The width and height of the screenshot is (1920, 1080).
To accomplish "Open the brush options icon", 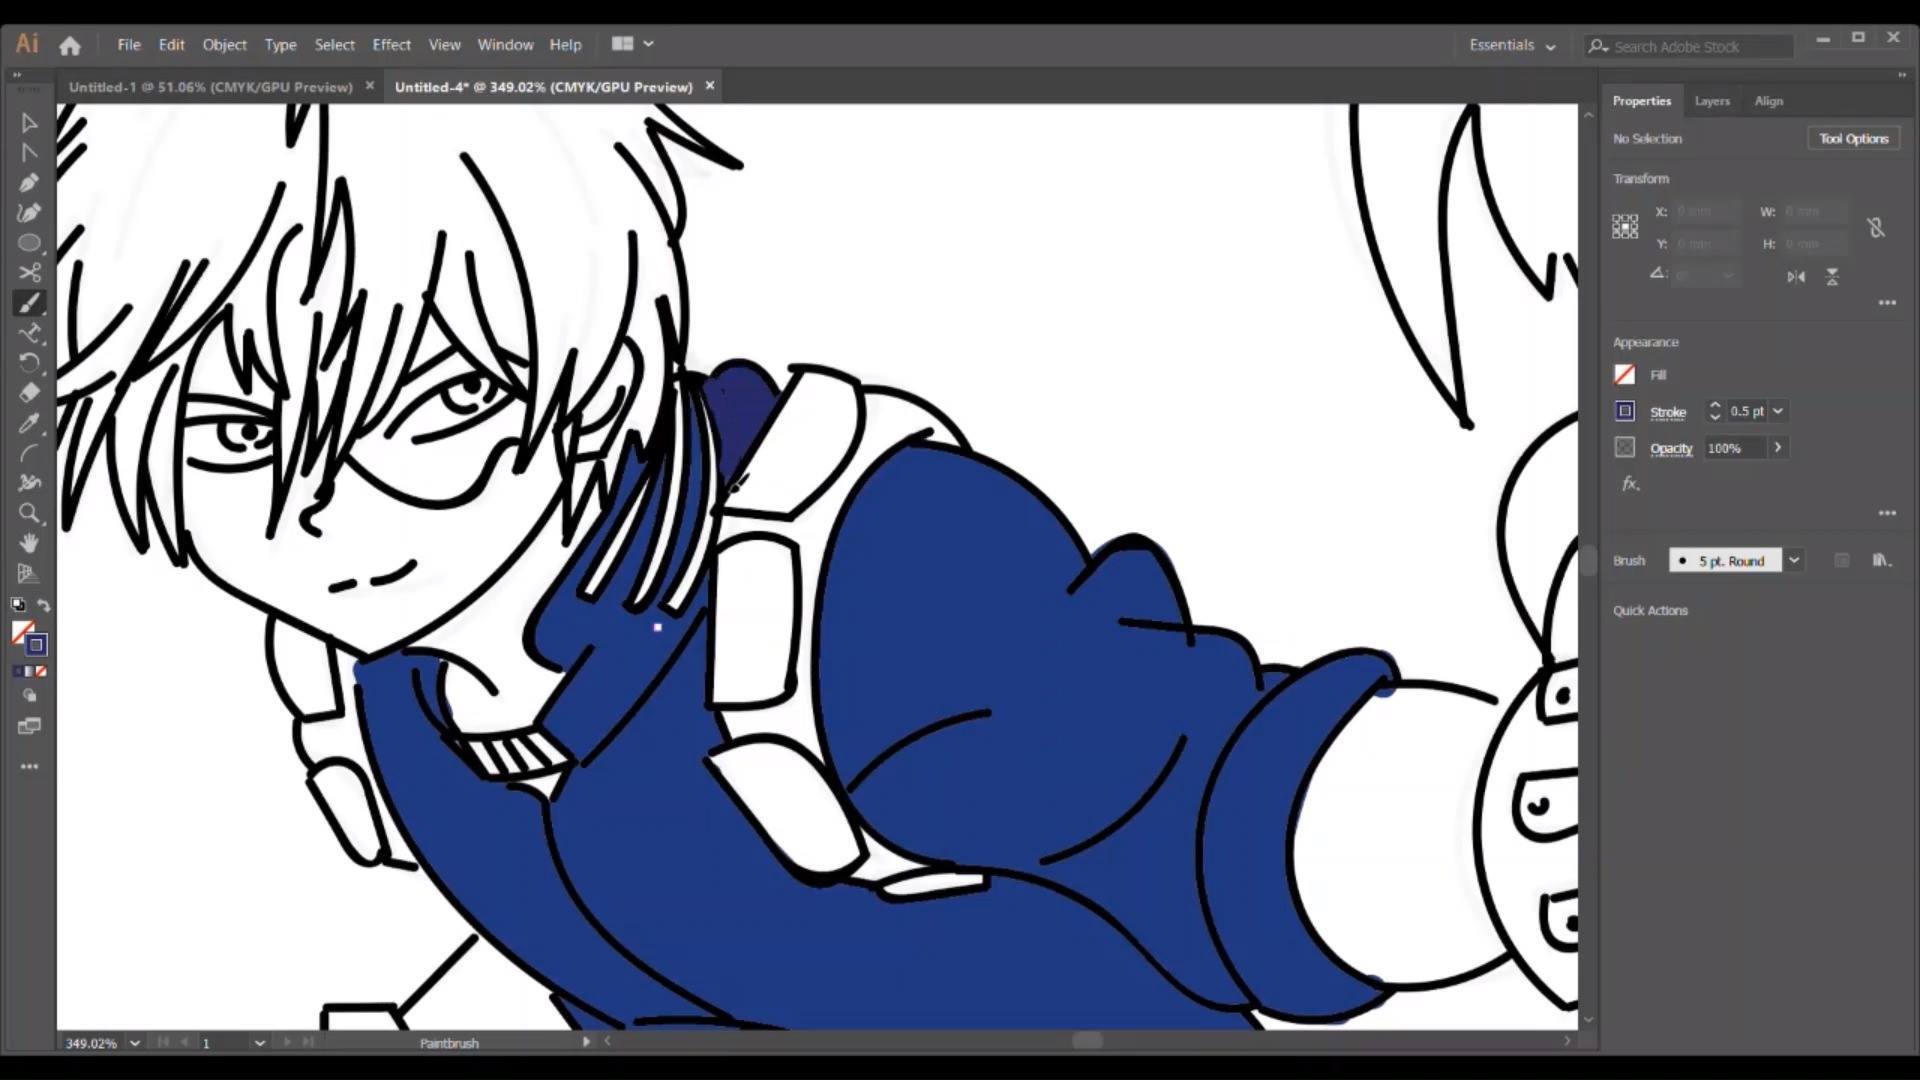I will (x=1842, y=561).
